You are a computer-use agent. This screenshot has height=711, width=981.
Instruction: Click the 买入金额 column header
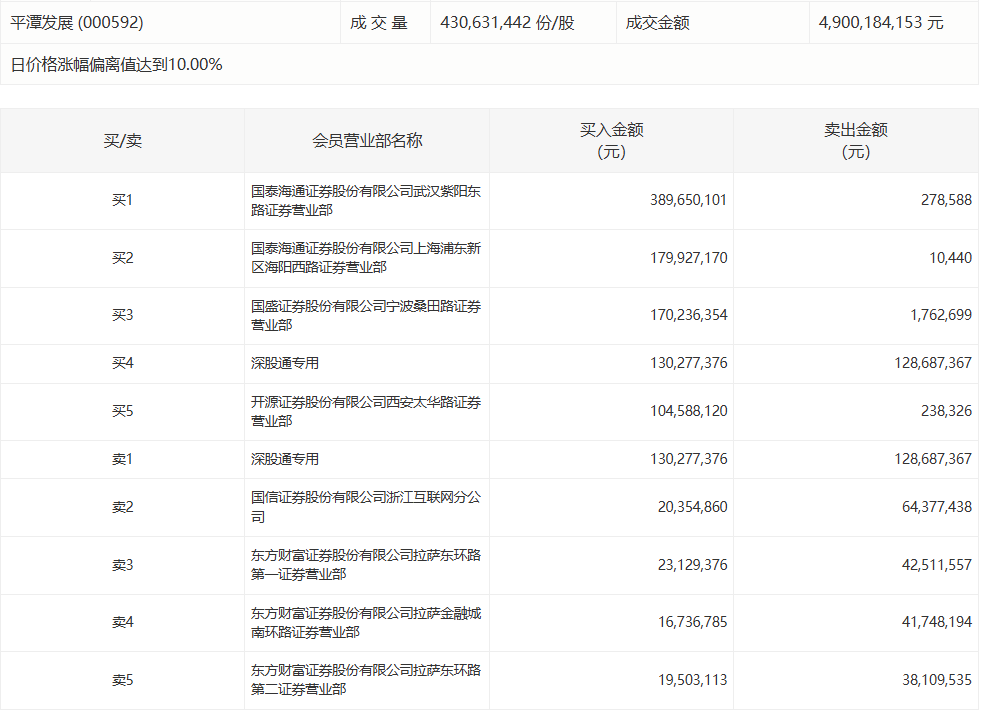(611, 141)
